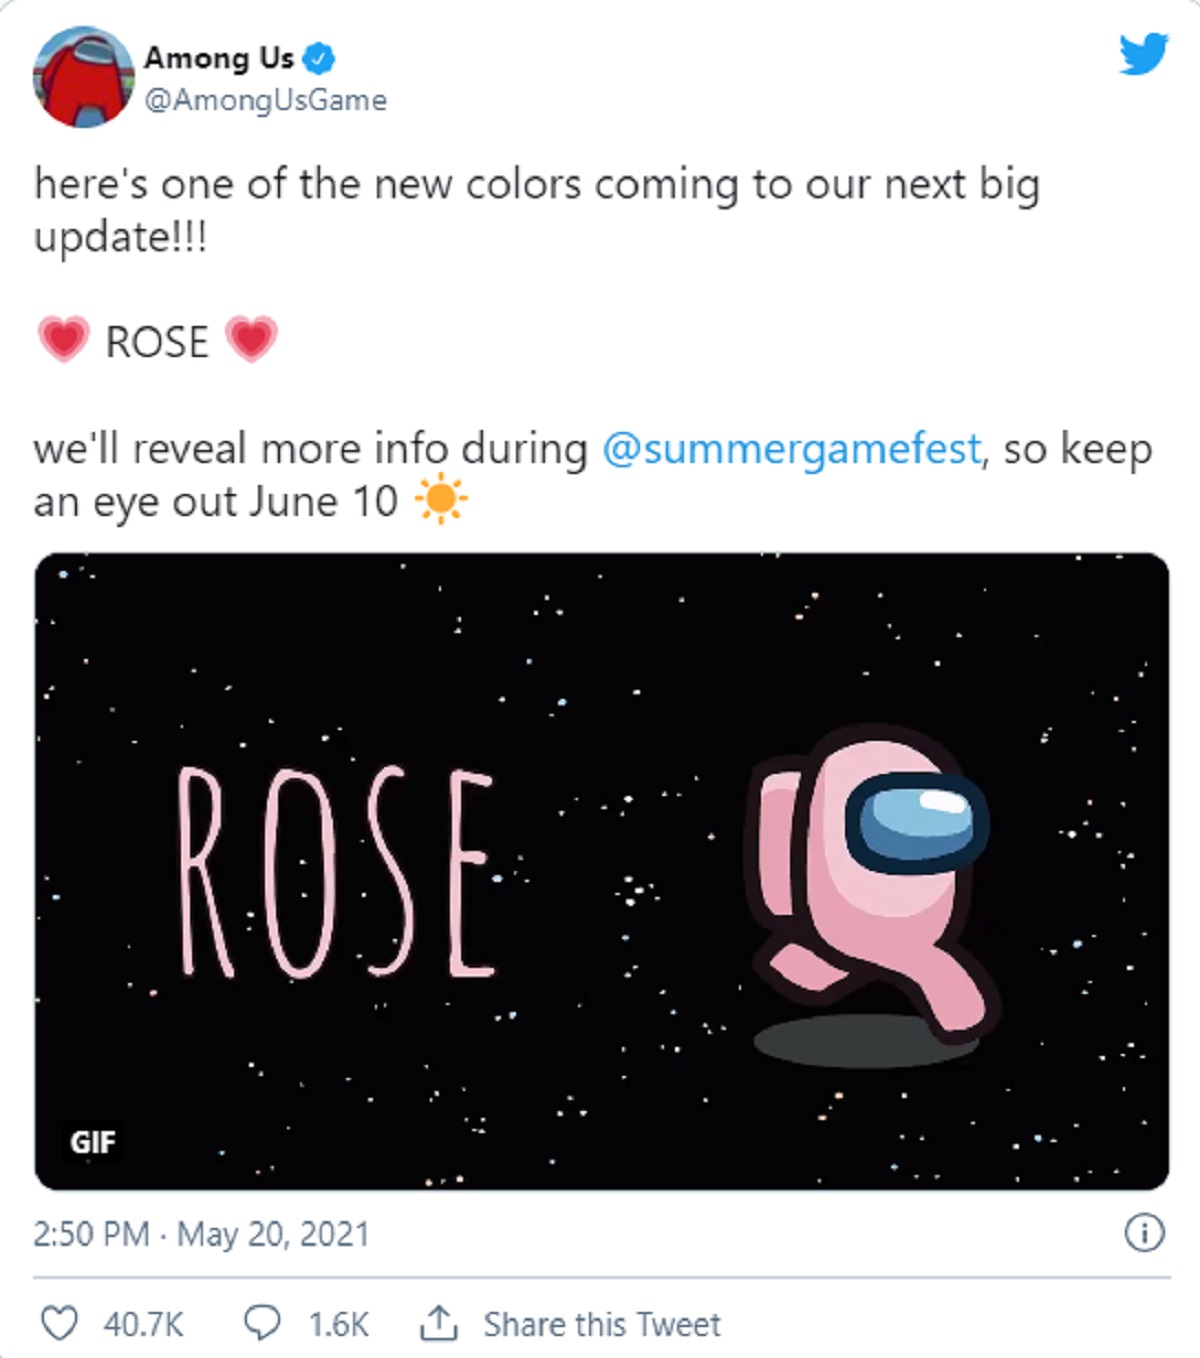The height and width of the screenshot is (1358, 1200).
Task: Open the @AmongUsGame handle link
Action: point(266,100)
